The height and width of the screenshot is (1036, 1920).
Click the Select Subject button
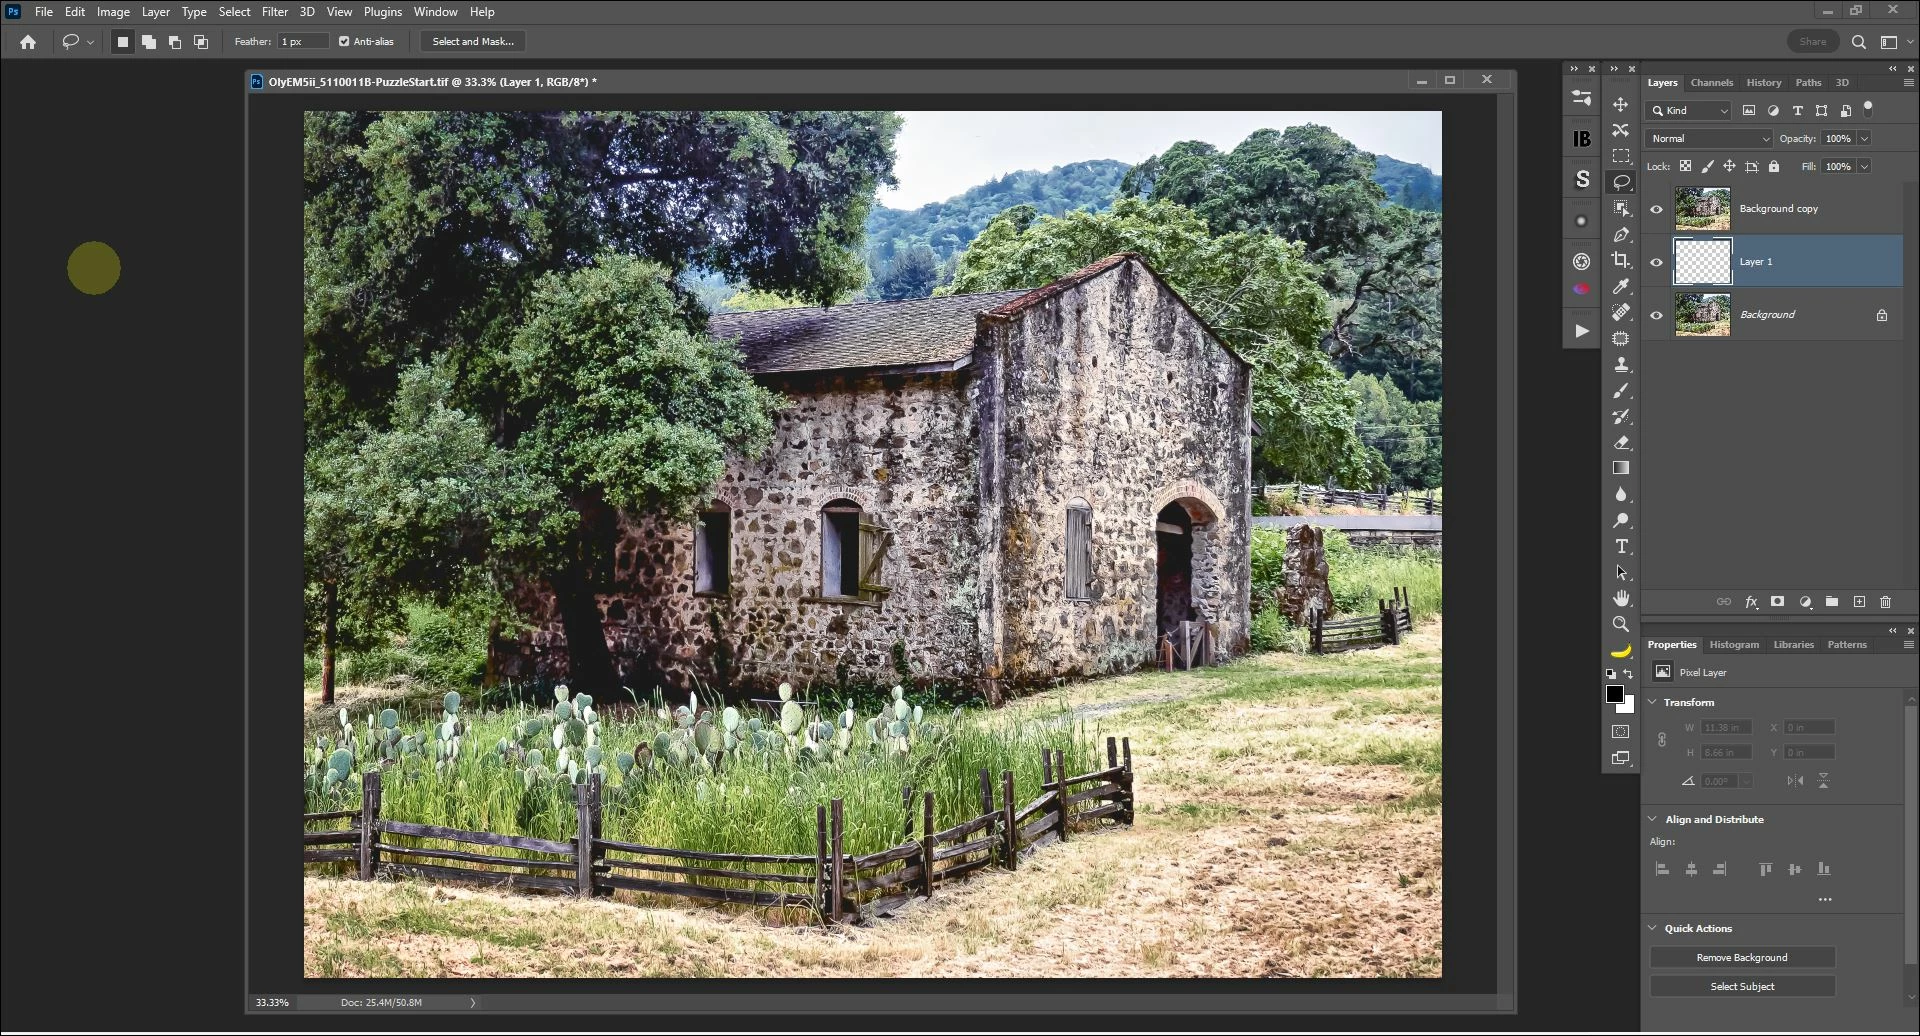1742,987
